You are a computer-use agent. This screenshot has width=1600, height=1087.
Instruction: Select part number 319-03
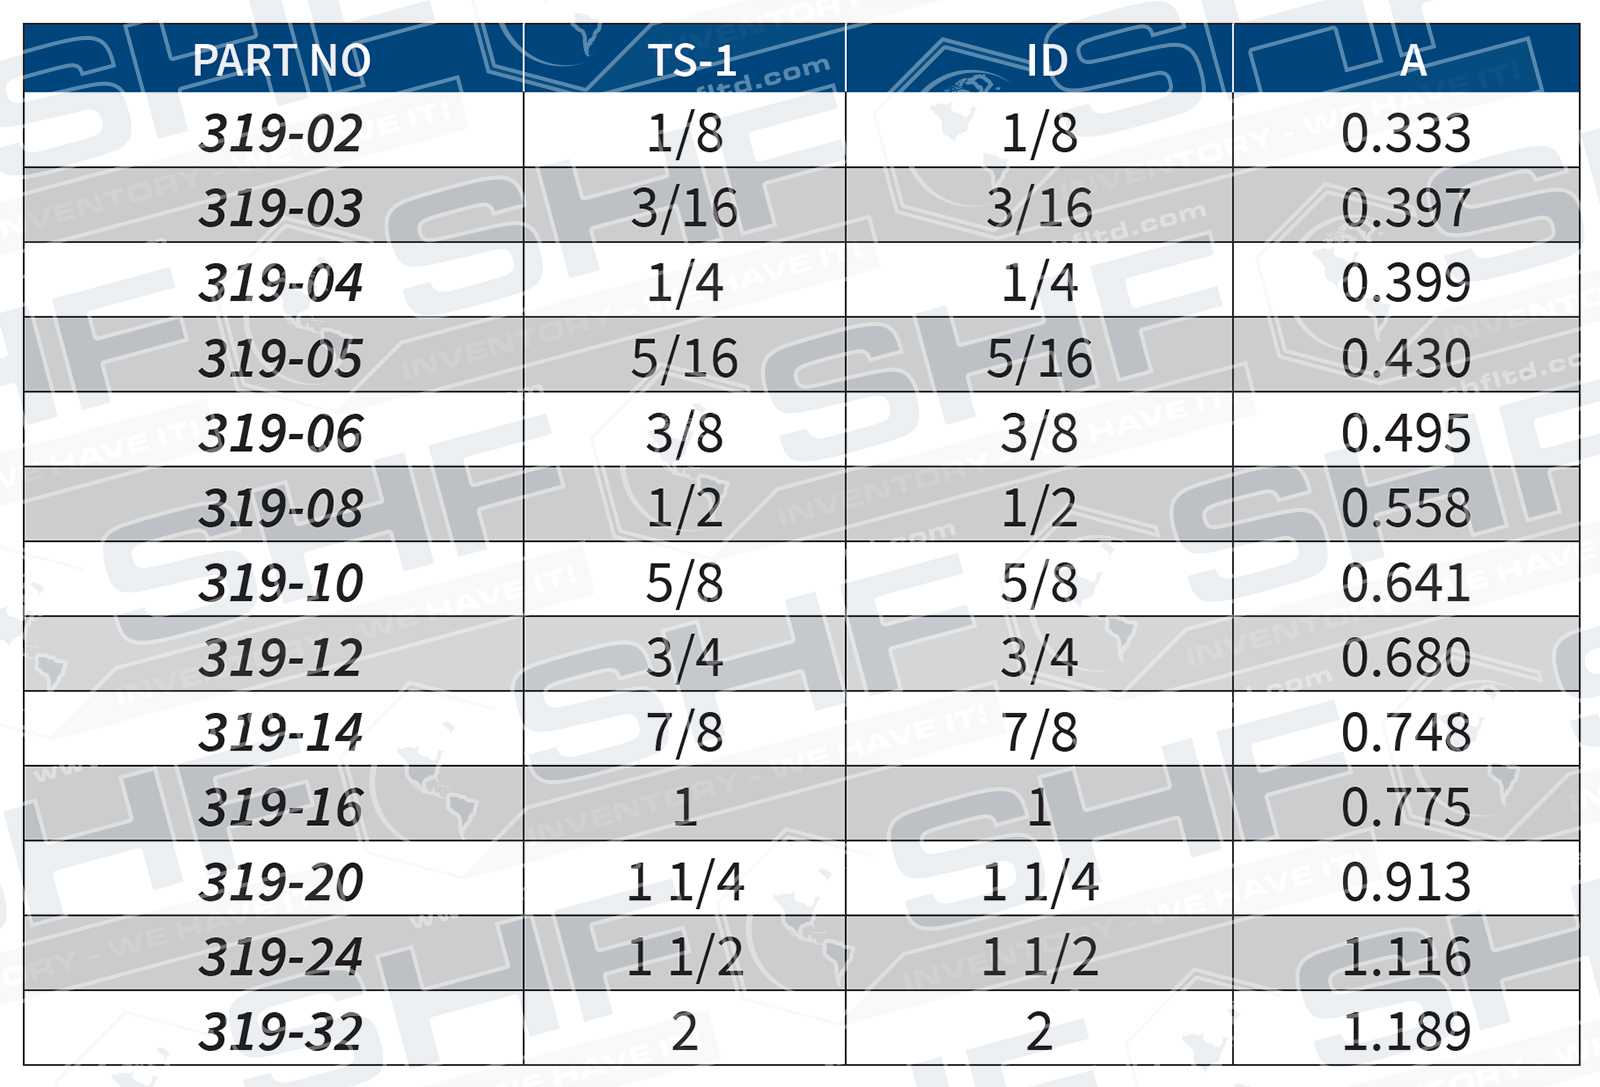pos(281,208)
